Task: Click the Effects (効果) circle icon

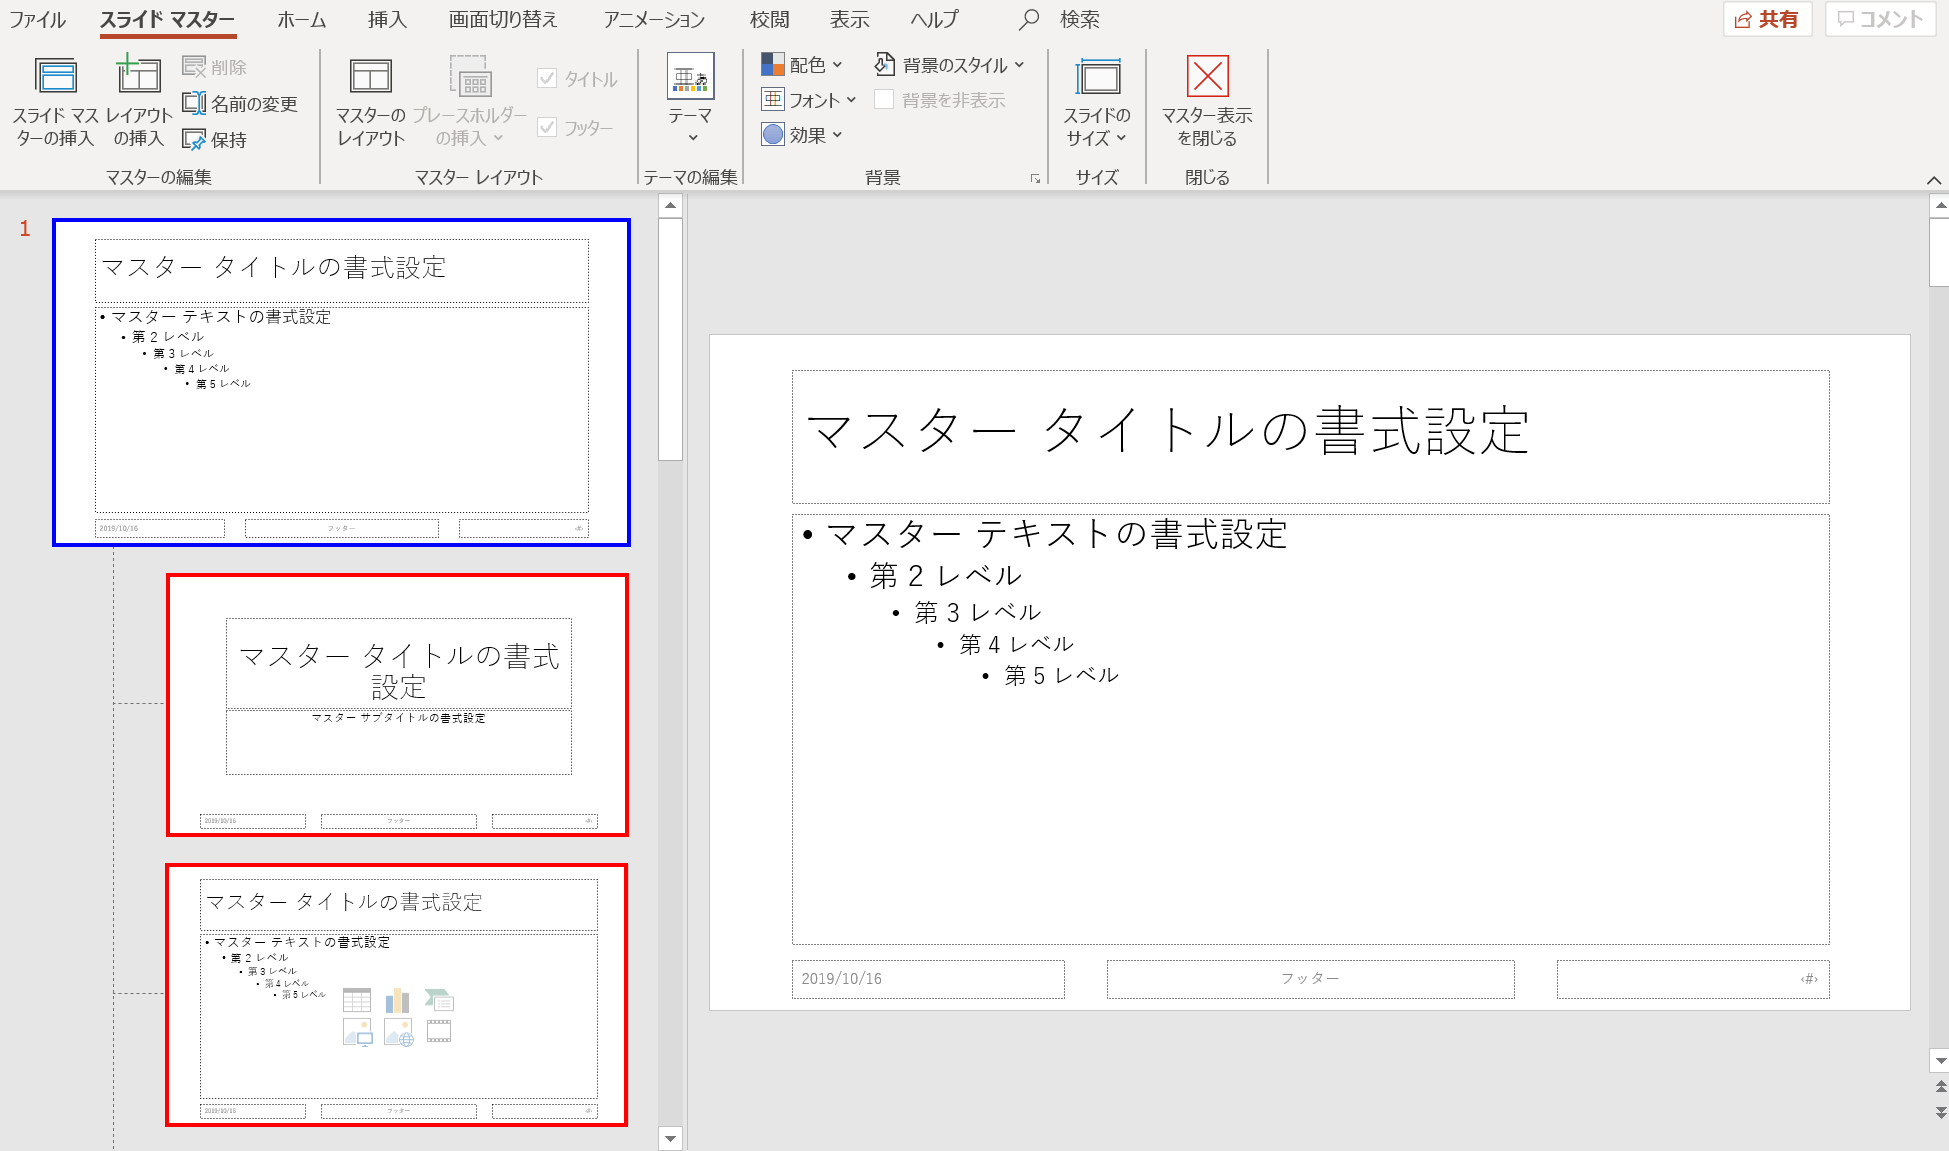Action: pyautogui.click(x=773, y=134)
